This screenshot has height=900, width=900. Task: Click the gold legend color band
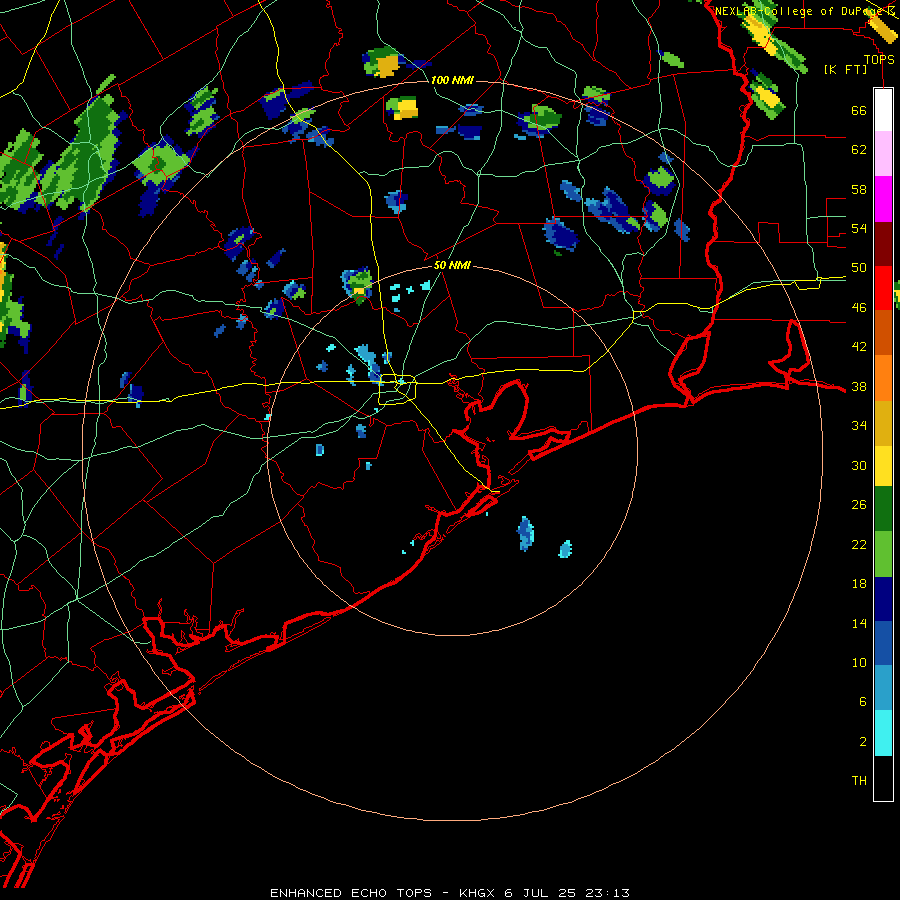[883, 424]
